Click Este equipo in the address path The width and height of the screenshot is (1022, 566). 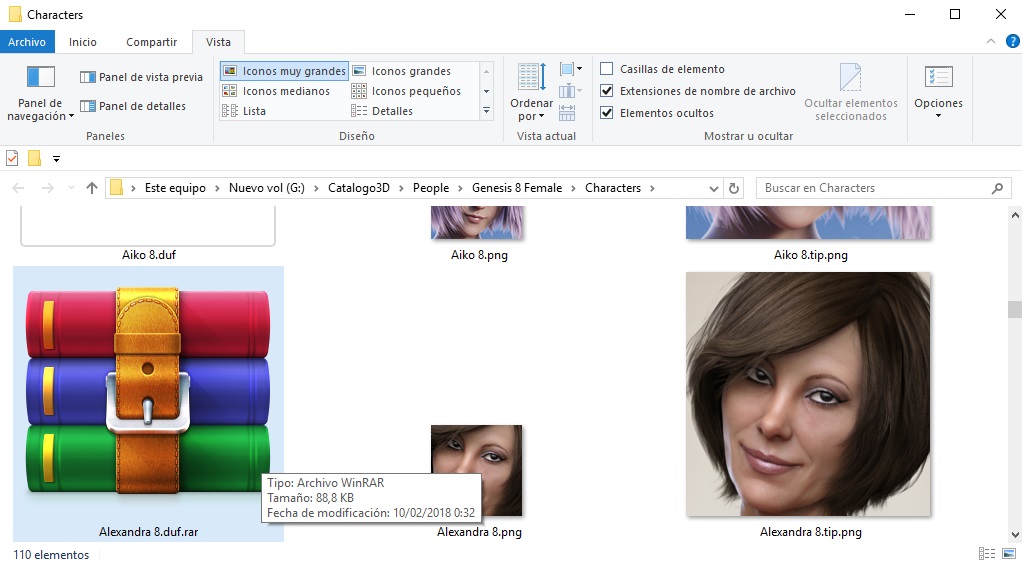coord(175,188)
